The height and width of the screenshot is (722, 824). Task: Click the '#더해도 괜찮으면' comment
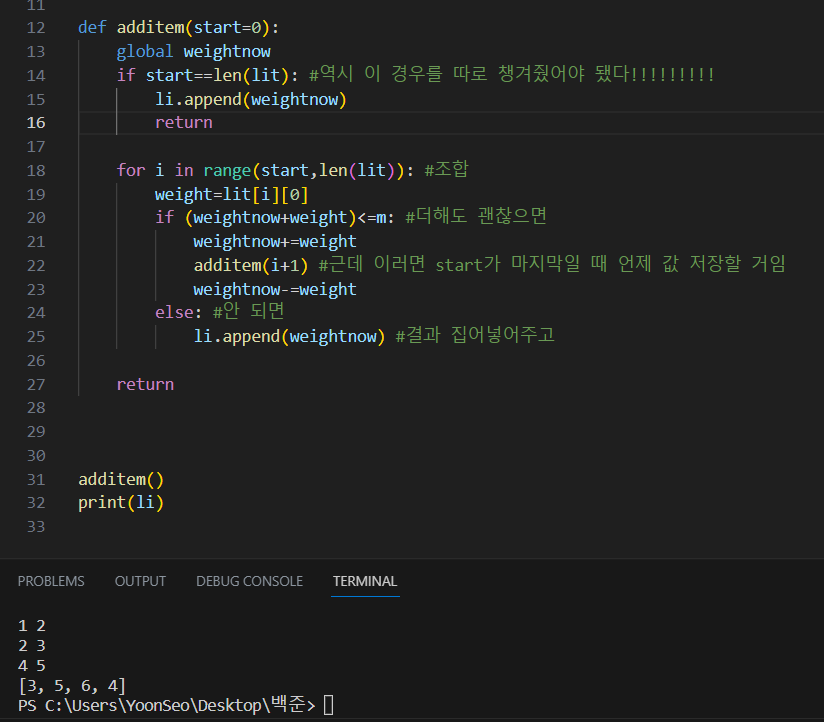coord(476,216)
